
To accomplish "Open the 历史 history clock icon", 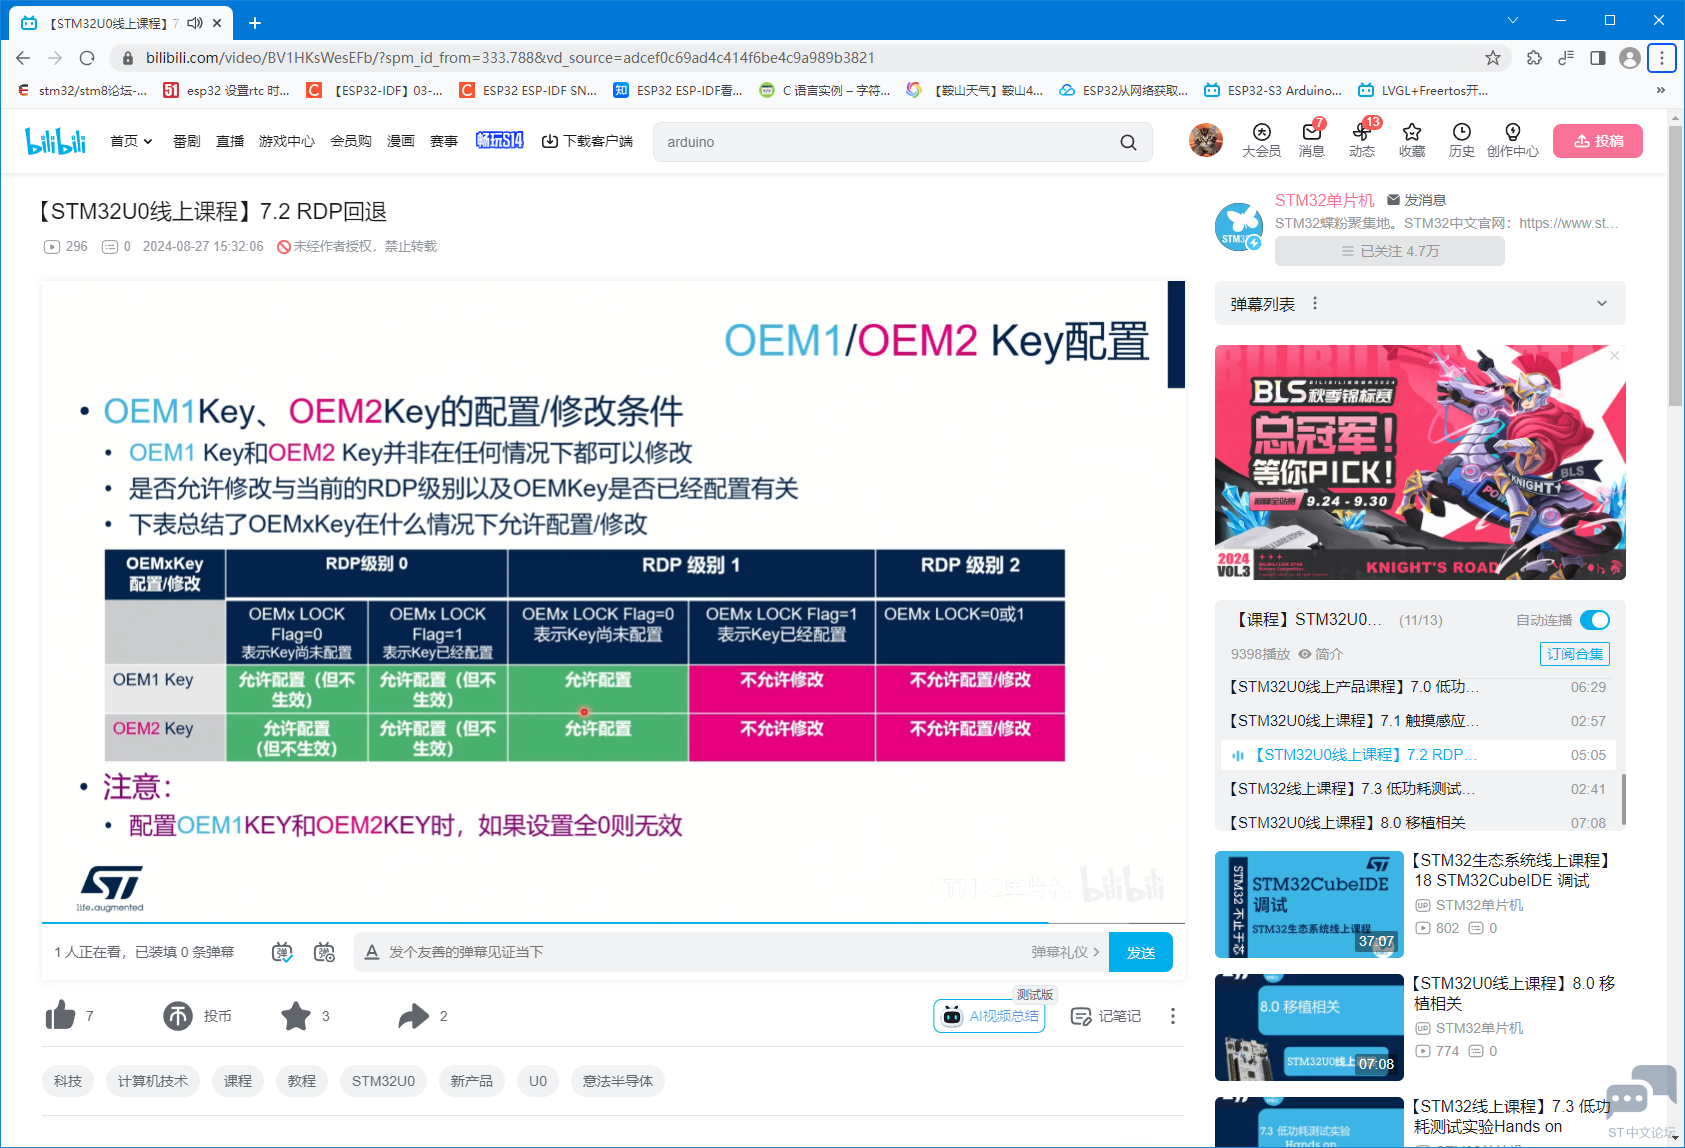I will click(x=1462, y=140).
